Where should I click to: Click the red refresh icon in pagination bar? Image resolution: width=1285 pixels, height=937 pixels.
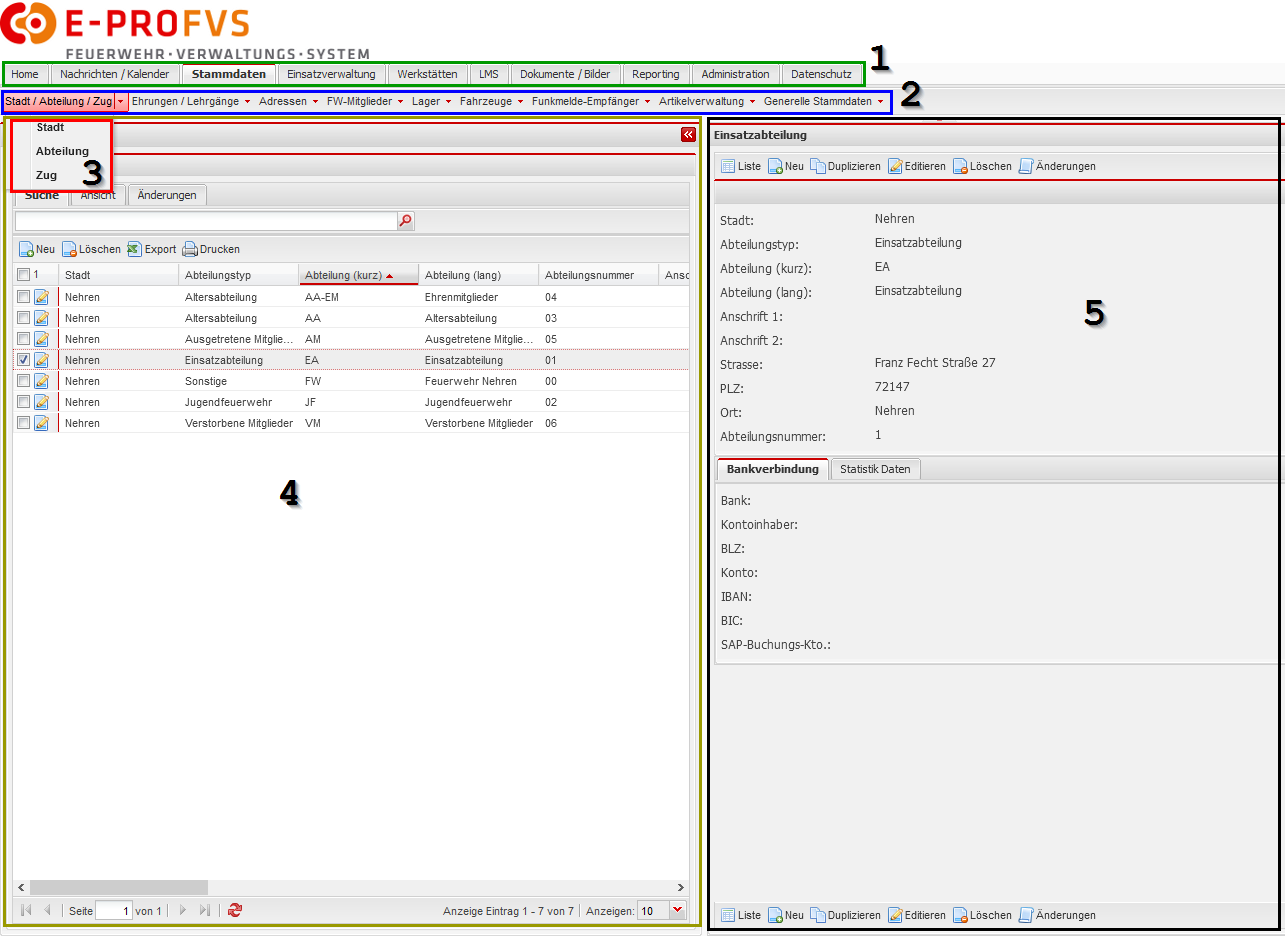pos(234,910)
